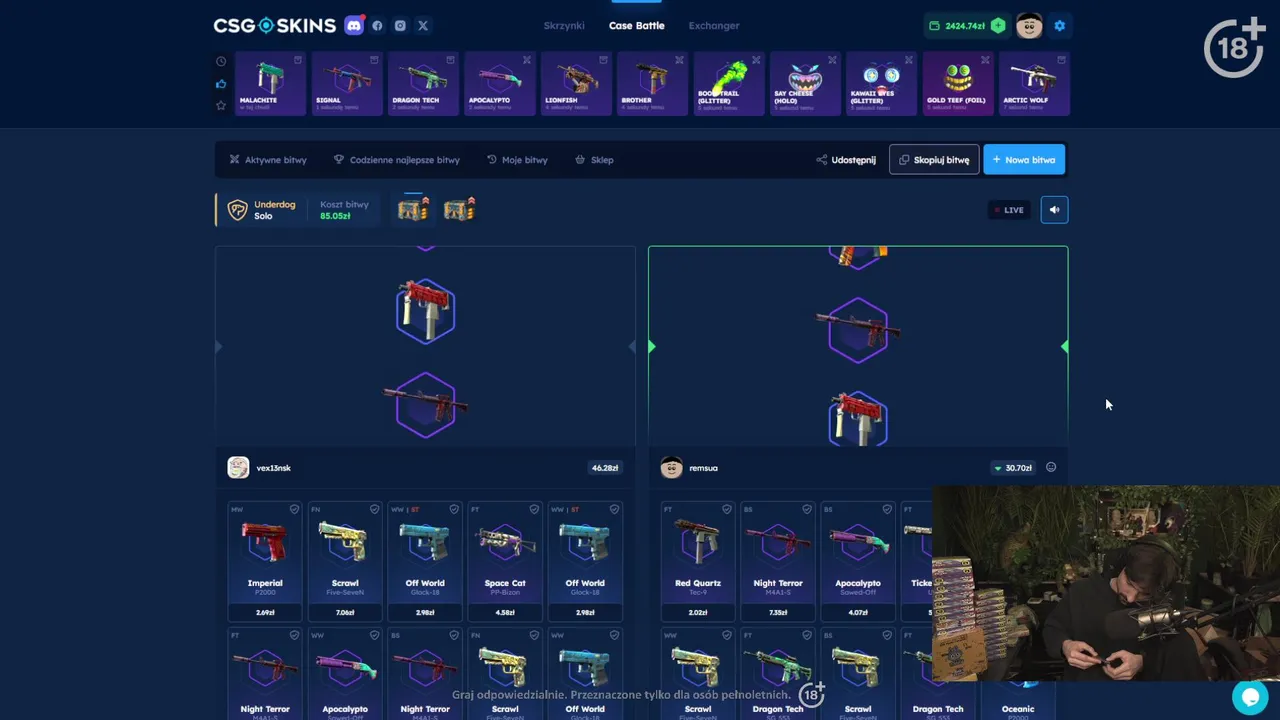Click the shield icon on Imperial card
1280x720 pixels.
294,509
